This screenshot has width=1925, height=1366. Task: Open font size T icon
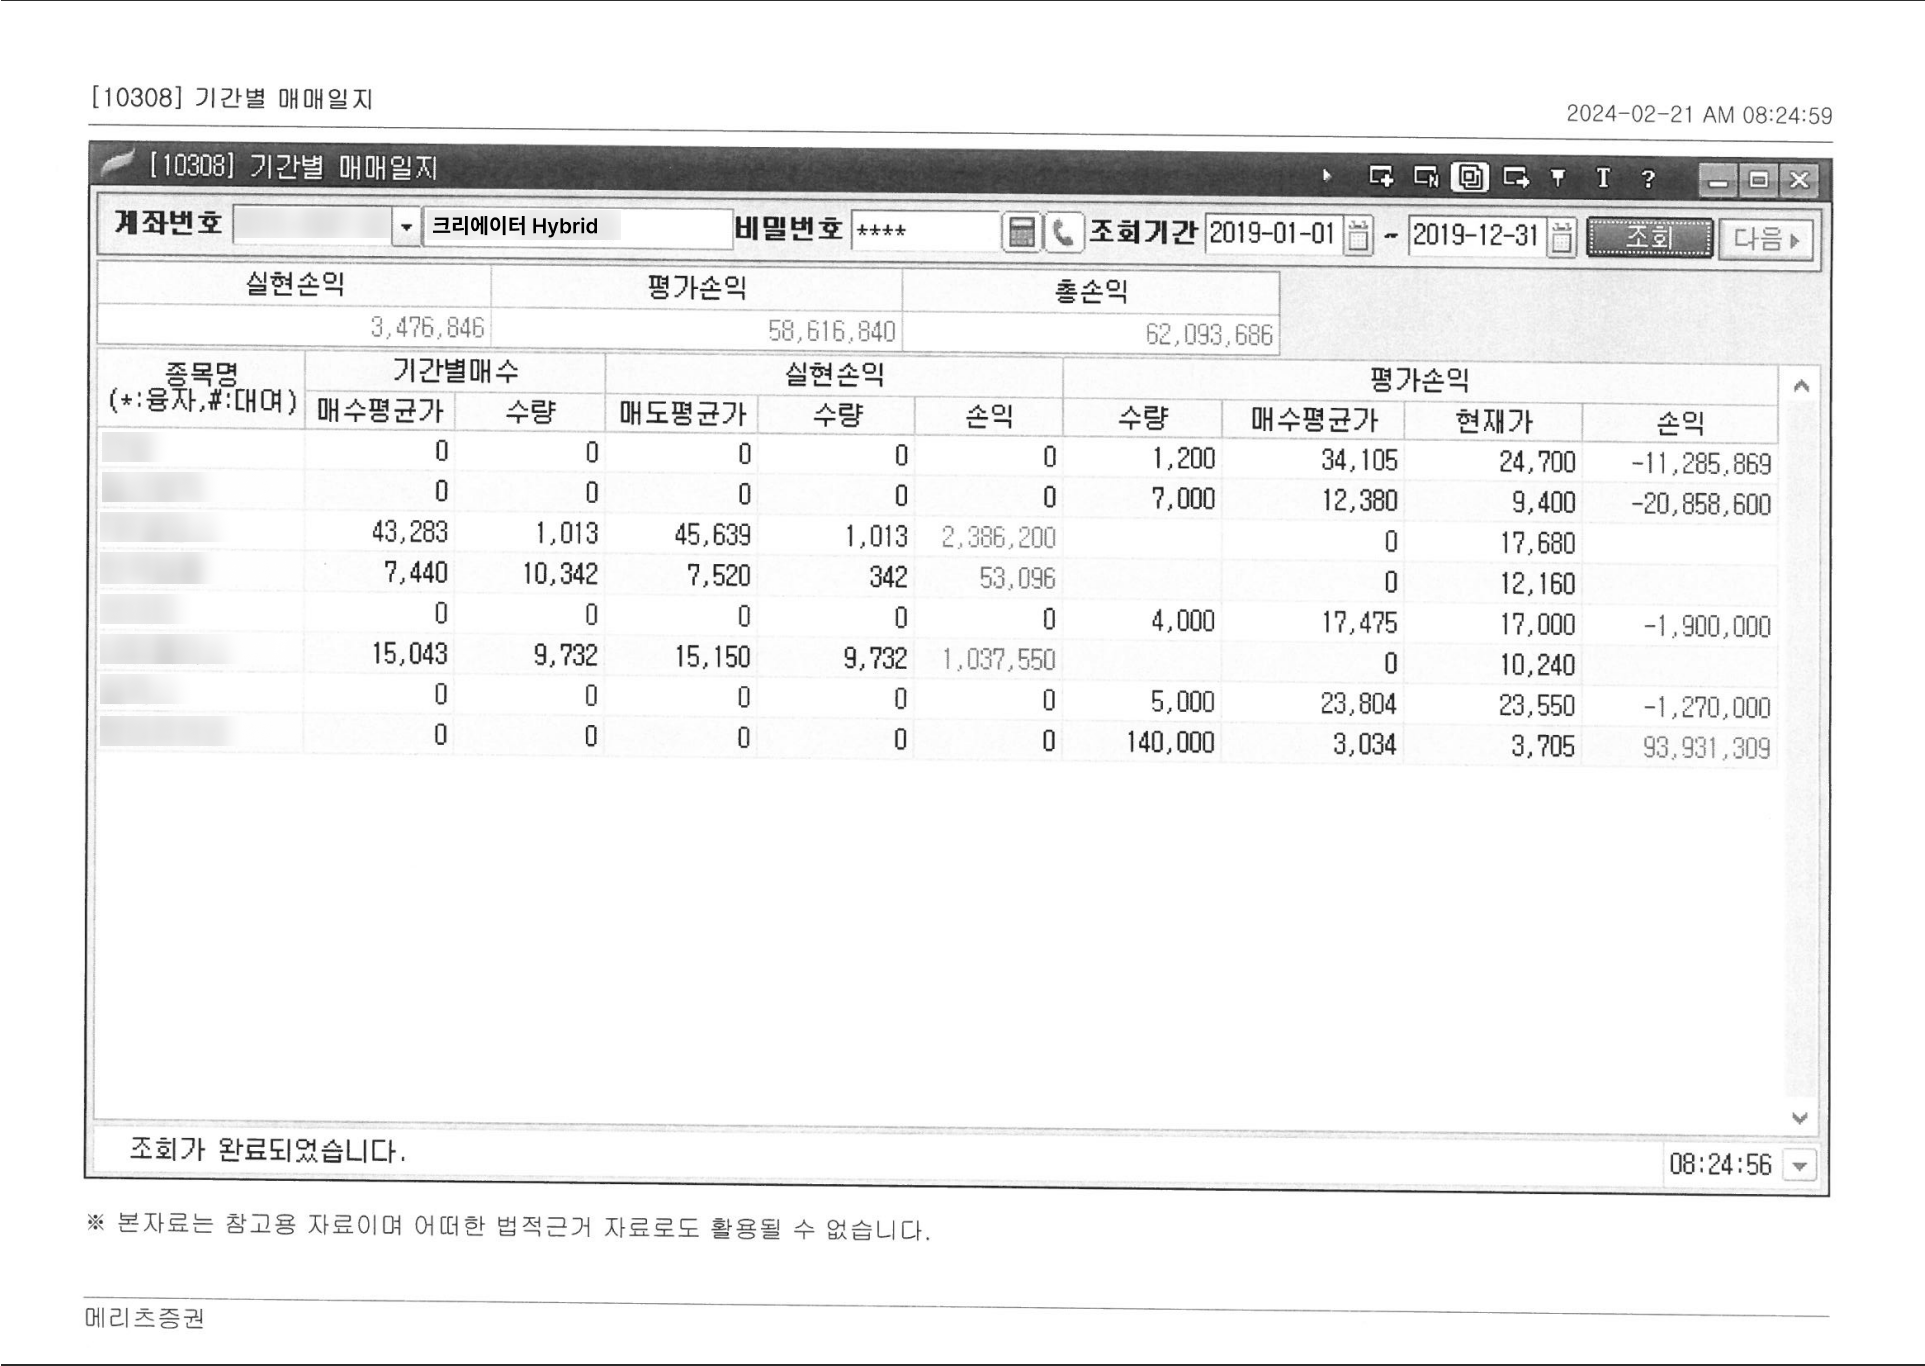(1603, 178)
